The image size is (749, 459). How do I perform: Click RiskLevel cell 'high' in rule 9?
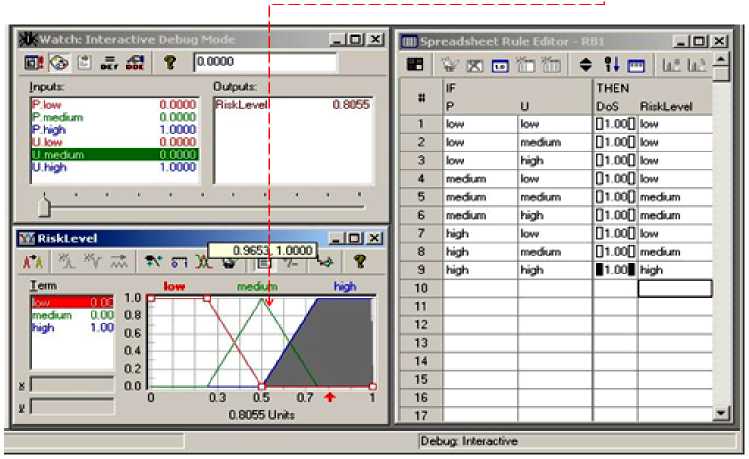pyautogui.click(x=675, y=270)
